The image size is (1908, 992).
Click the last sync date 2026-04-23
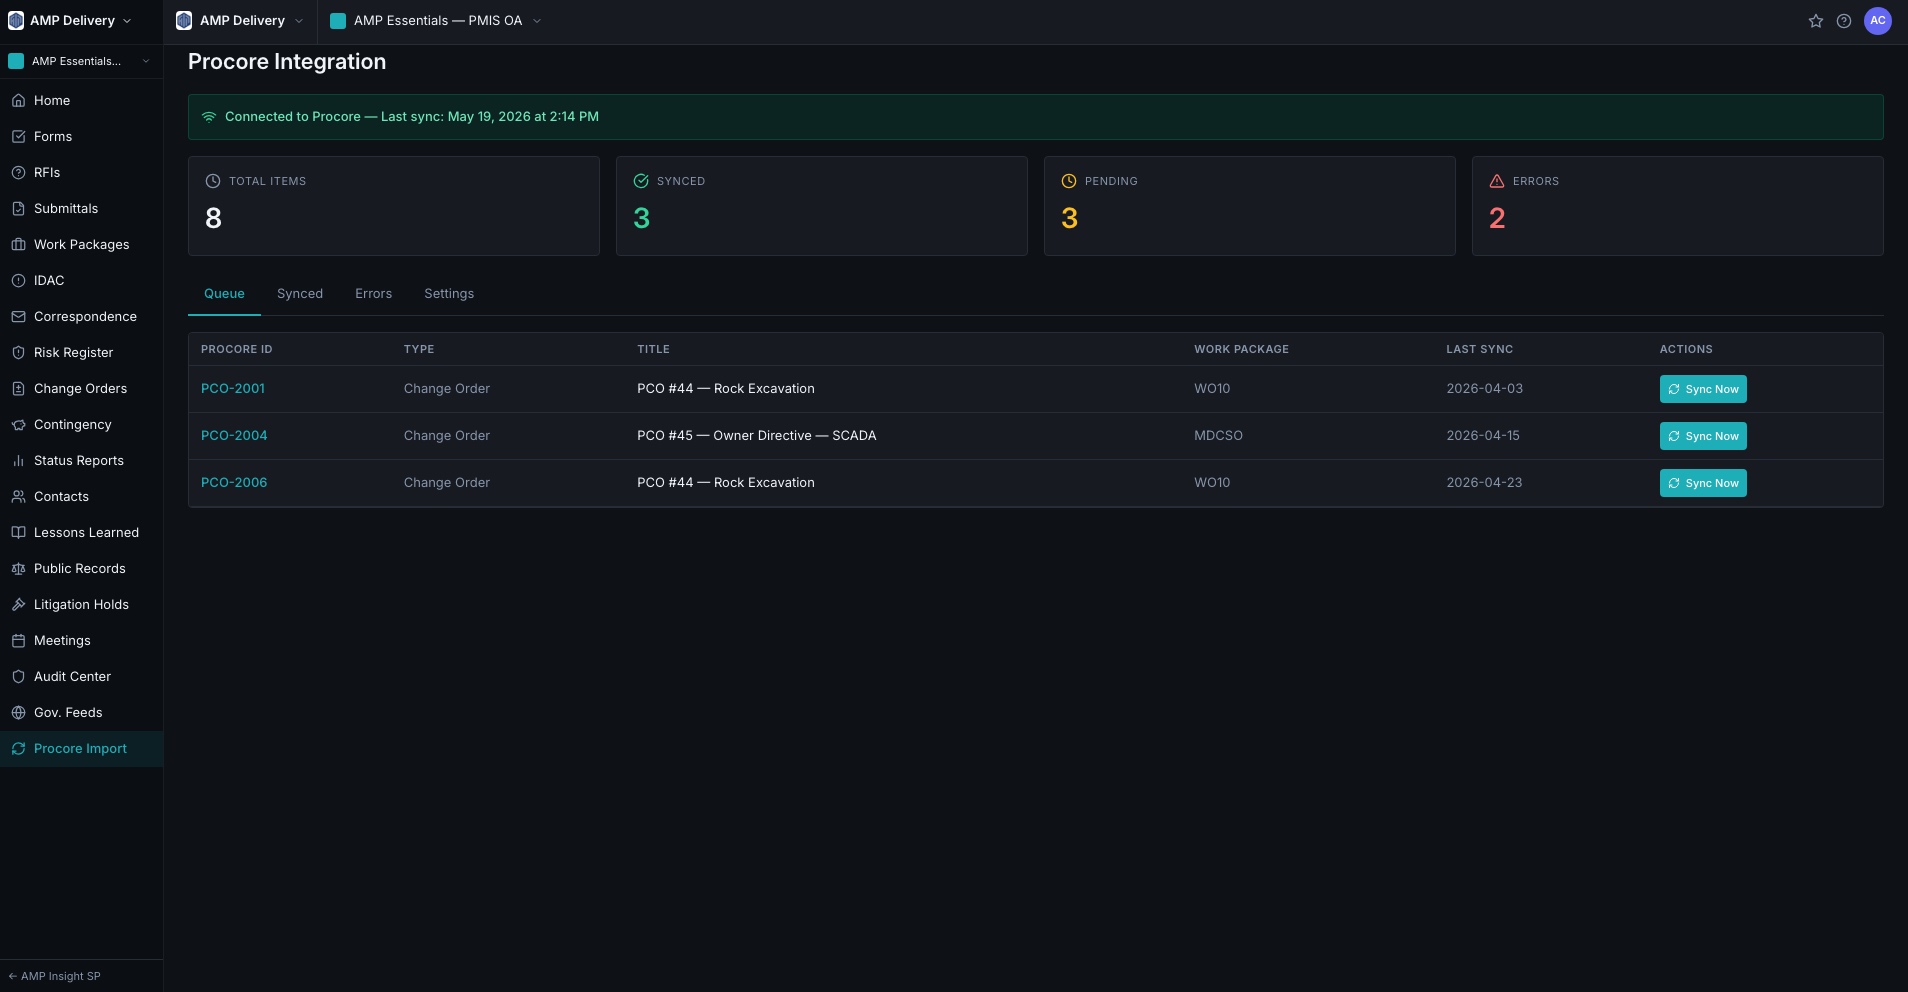1484,483
